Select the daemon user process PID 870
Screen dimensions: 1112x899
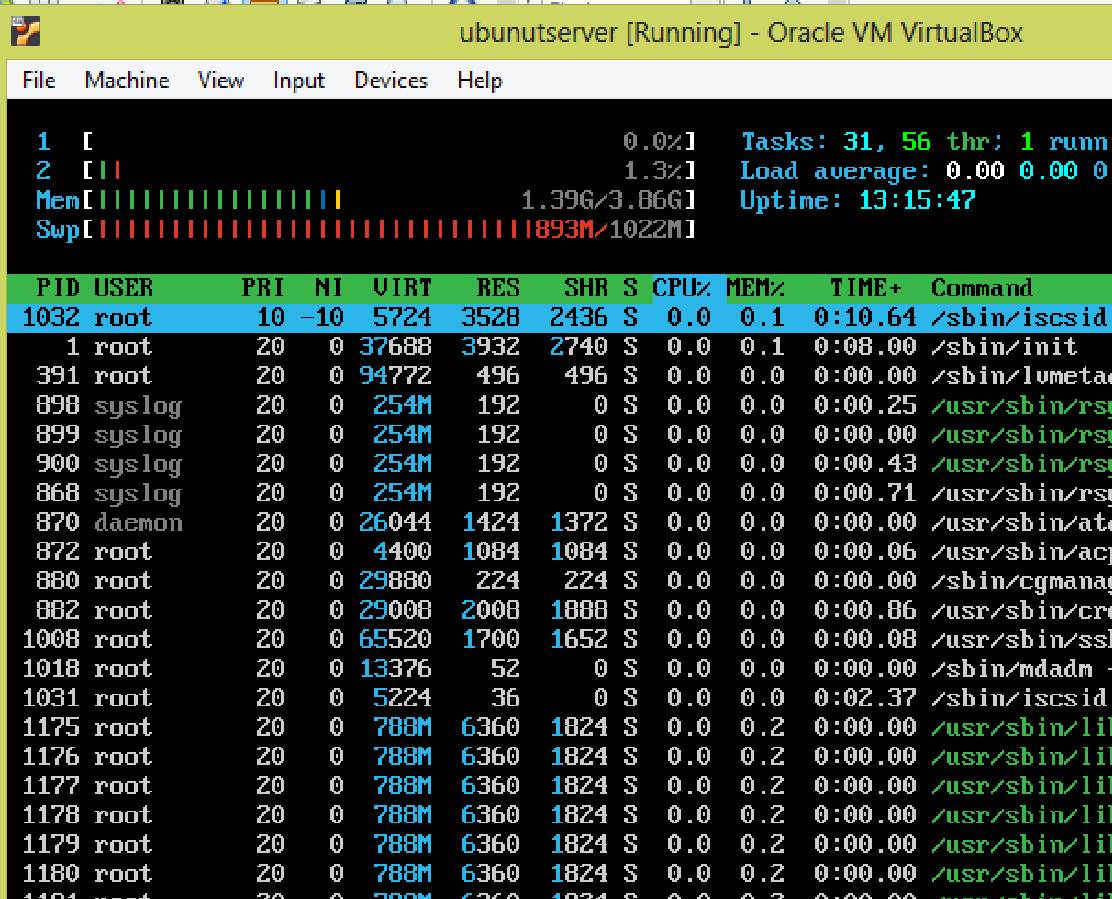(x=560, y=523)
